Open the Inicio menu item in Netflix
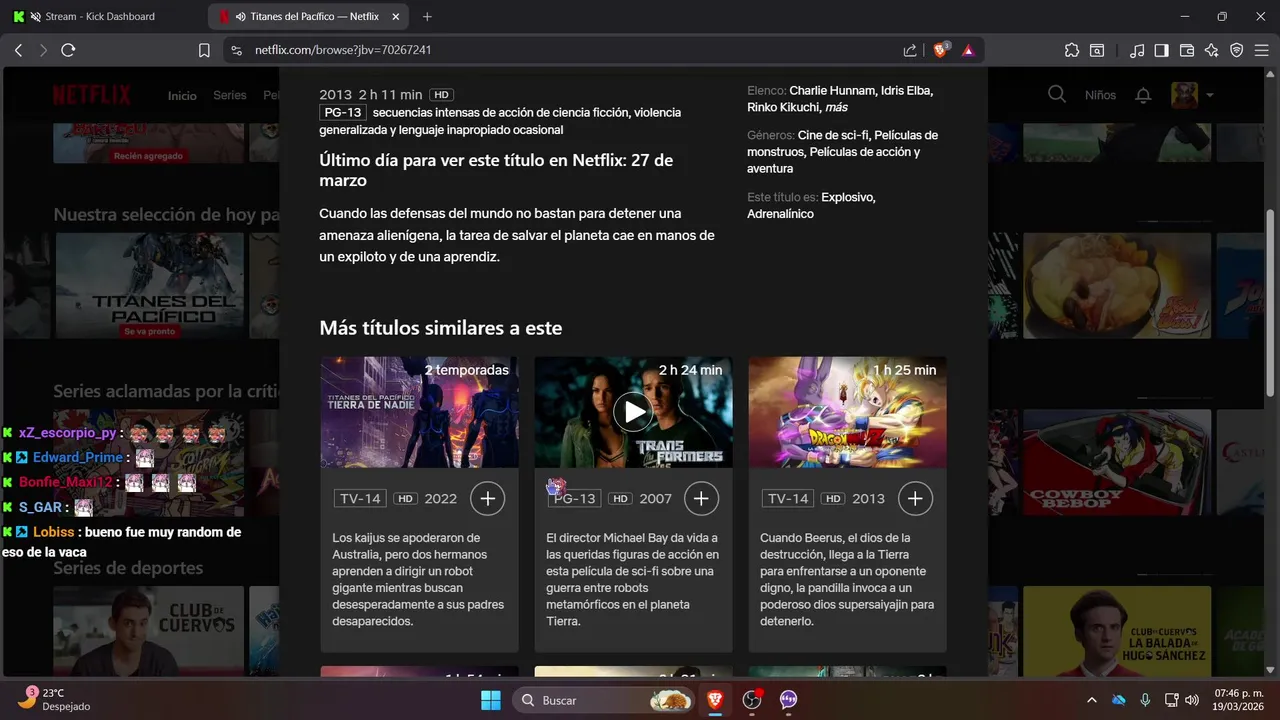This screenshot has height=720, width=1280. tap(182, 96)
